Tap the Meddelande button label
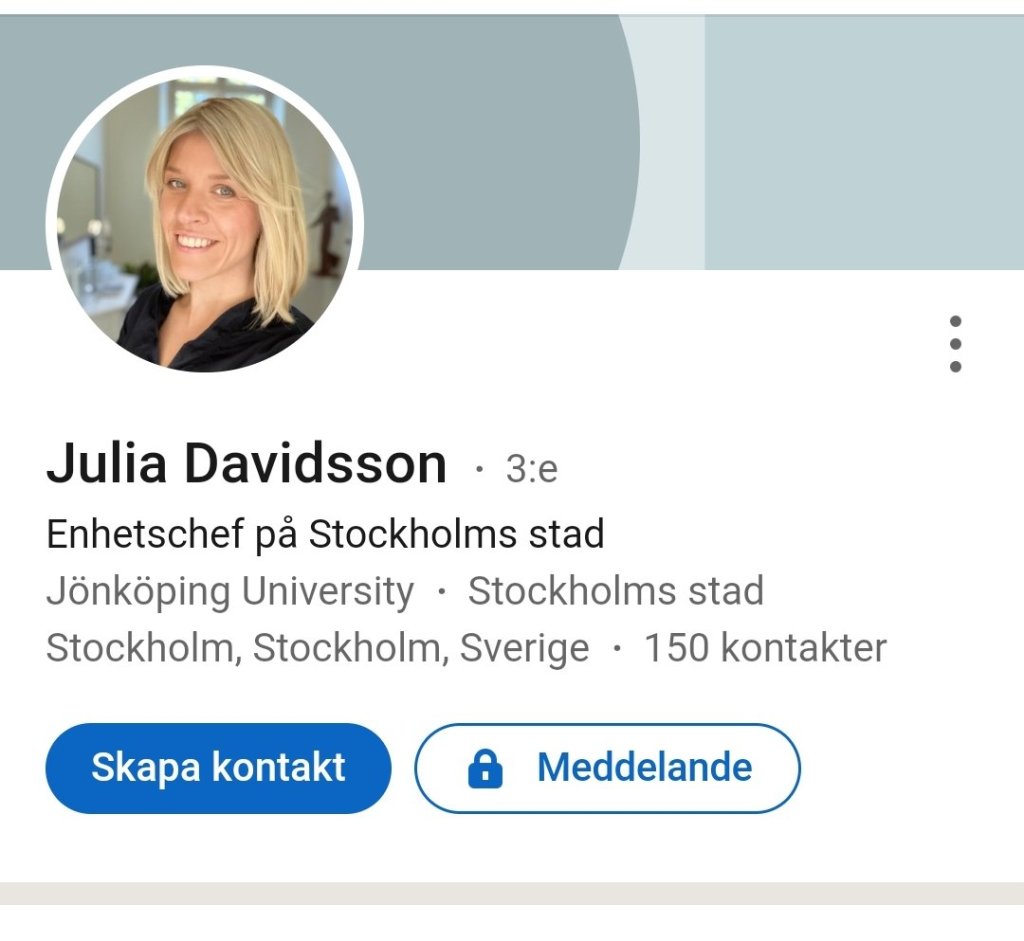The width and height of the screenshot is (1024, 941). (x=644, y=767)
